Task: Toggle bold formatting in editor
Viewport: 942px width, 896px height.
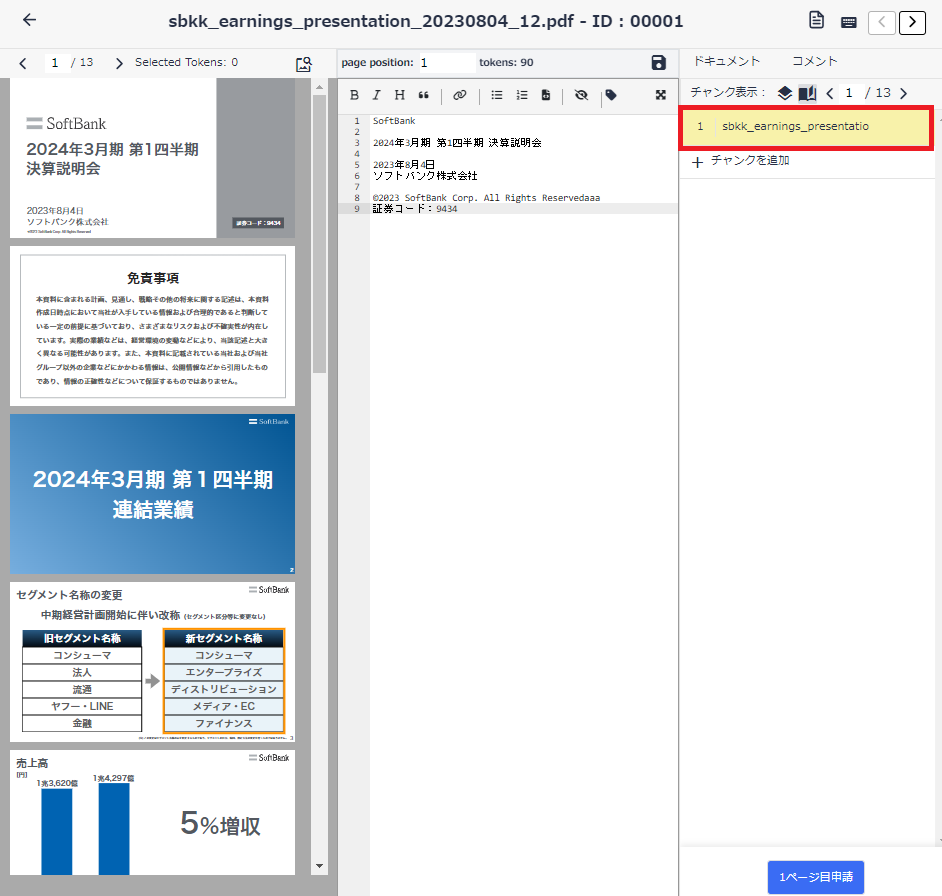Action: click(354, 95)
